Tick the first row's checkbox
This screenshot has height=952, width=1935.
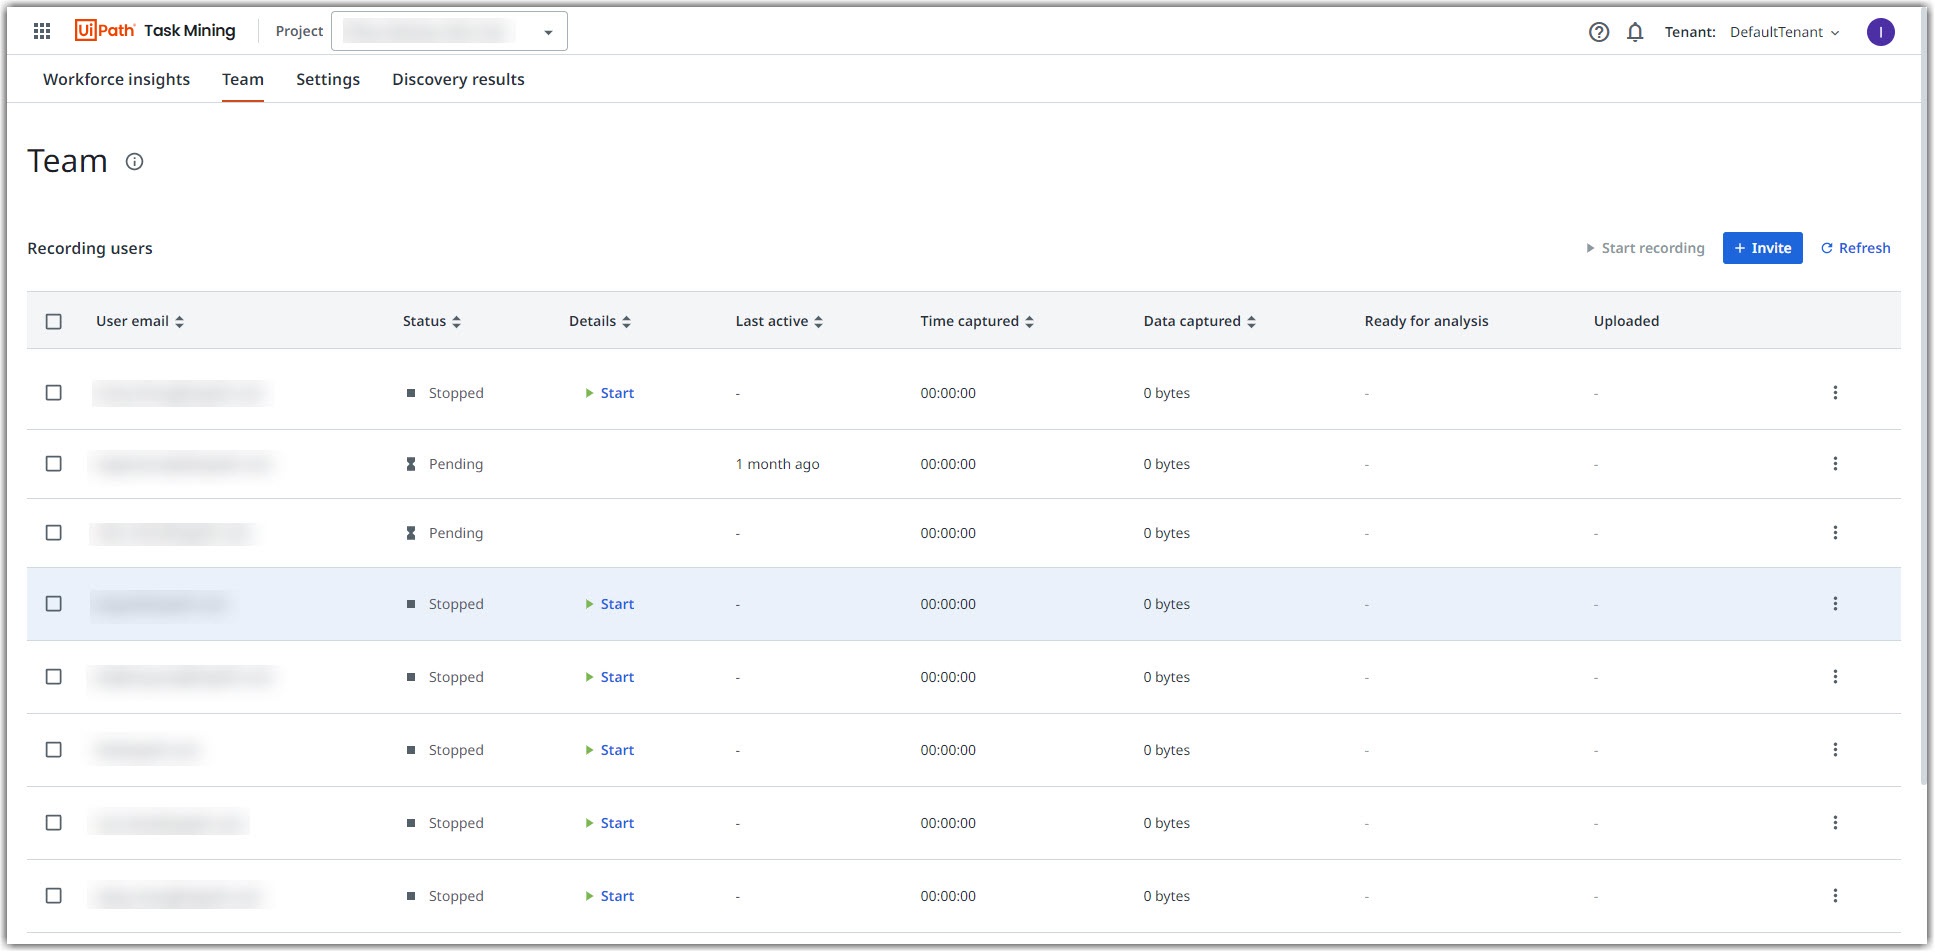pyautogui.click(x=54, y=393)
